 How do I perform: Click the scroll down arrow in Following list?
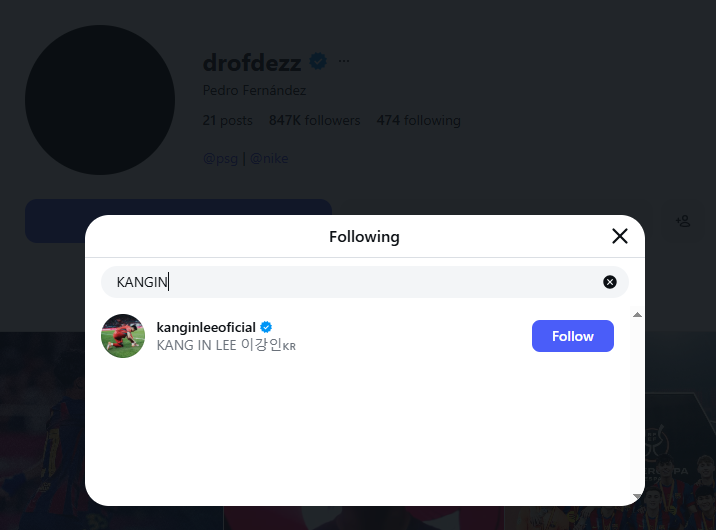click(637, 497)
